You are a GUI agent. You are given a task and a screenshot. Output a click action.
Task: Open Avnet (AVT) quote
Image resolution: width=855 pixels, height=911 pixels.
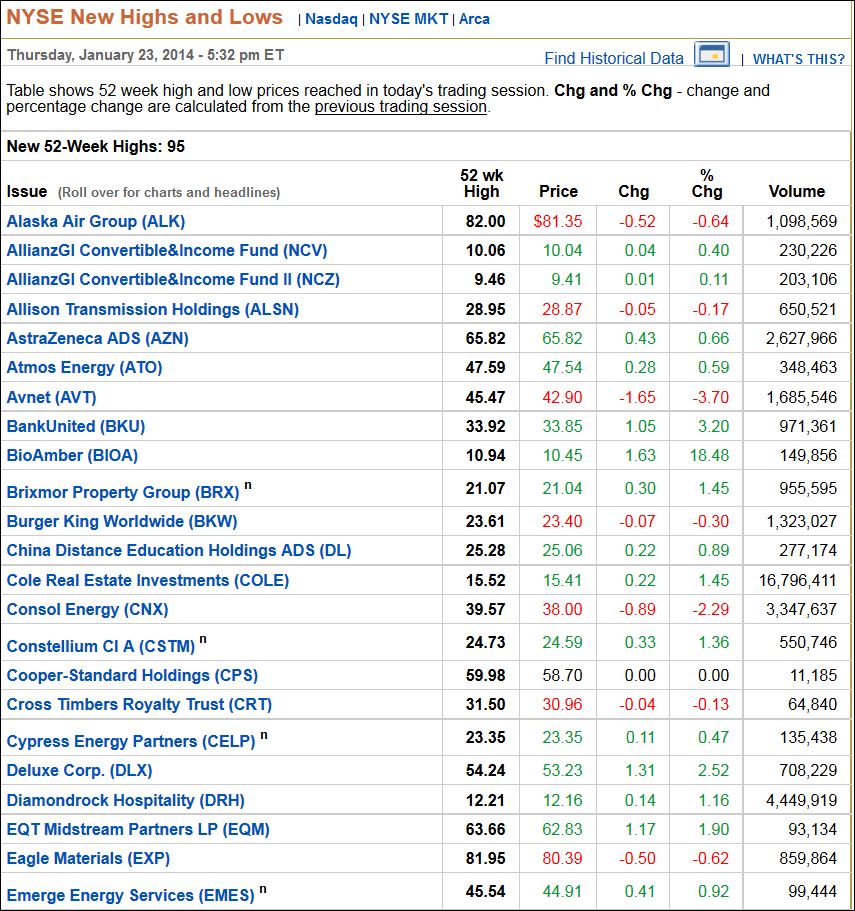tap(51, 397)
